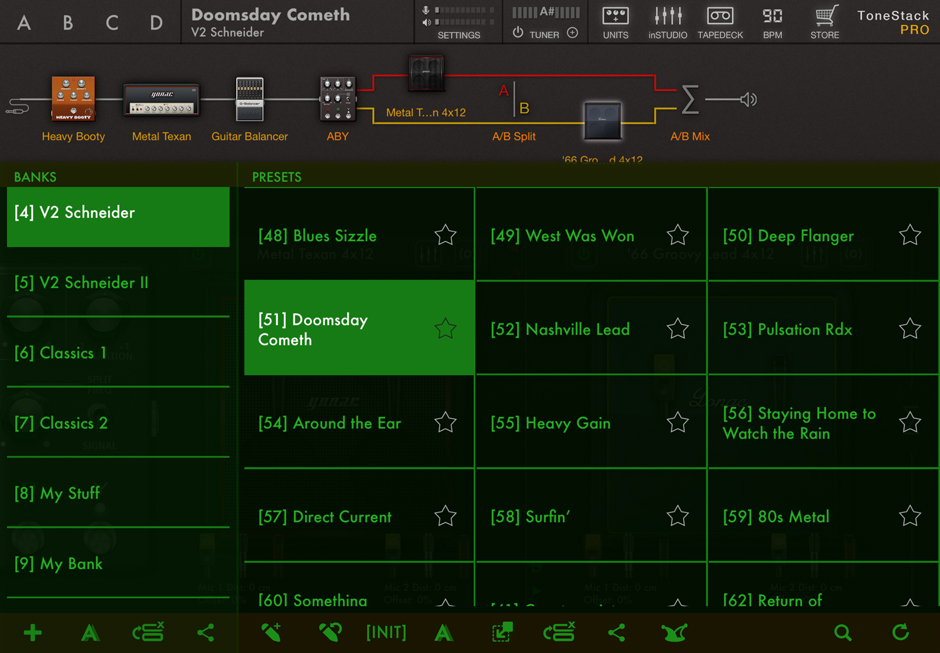Favorite the Surfin' star

point(678,516)
